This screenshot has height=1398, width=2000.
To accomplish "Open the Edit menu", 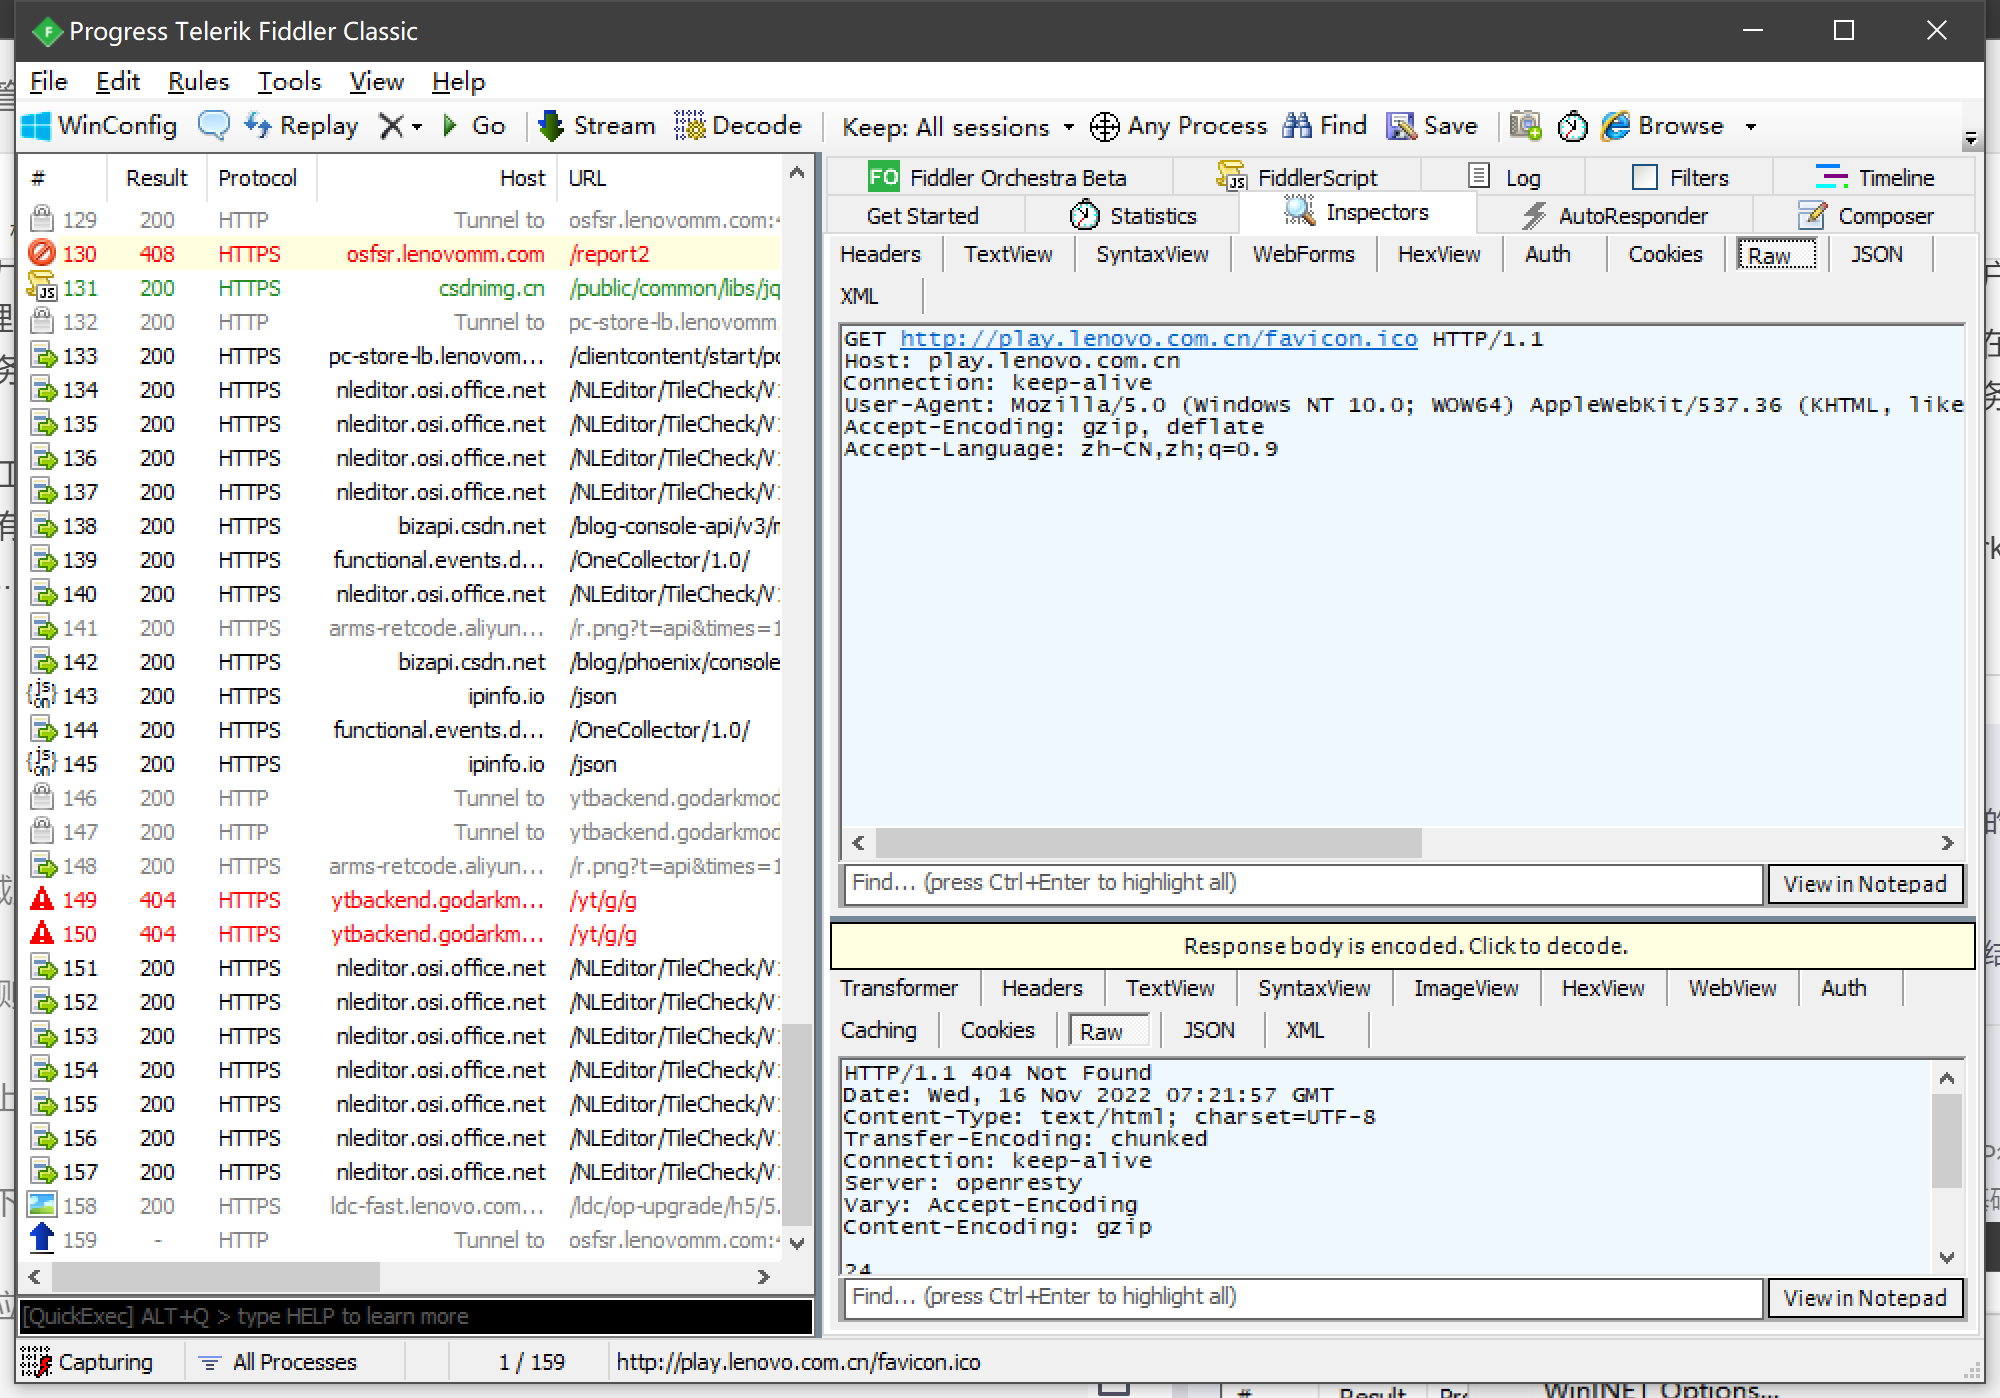I will 117,82.
